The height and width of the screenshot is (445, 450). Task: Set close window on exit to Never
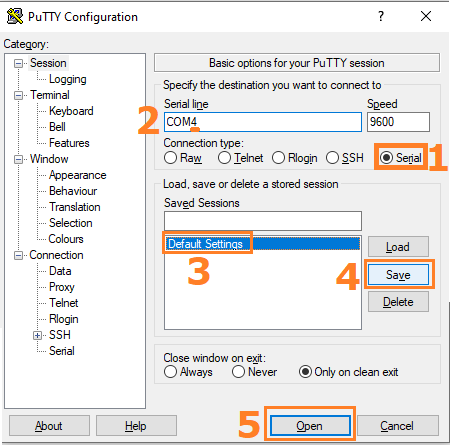point(238,372)
